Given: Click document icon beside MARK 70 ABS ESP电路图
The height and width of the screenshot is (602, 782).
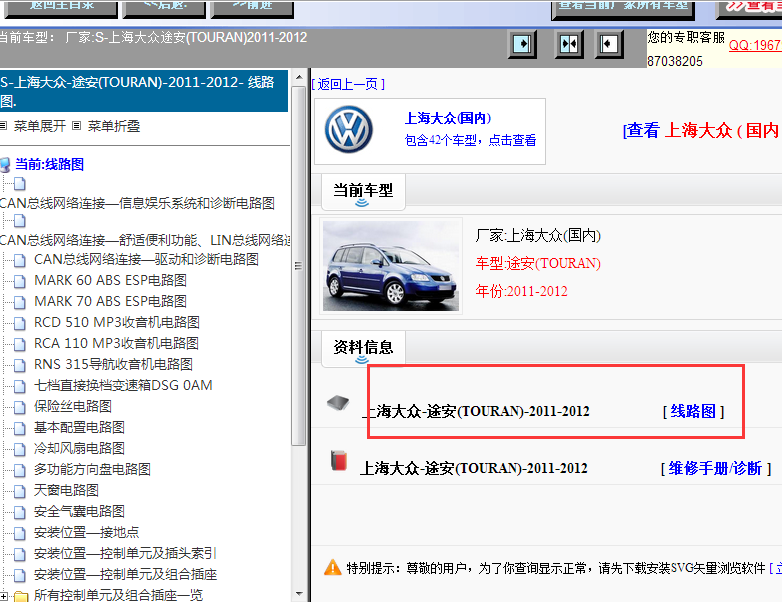Looking at the screenshot, I should click(19, 302).
